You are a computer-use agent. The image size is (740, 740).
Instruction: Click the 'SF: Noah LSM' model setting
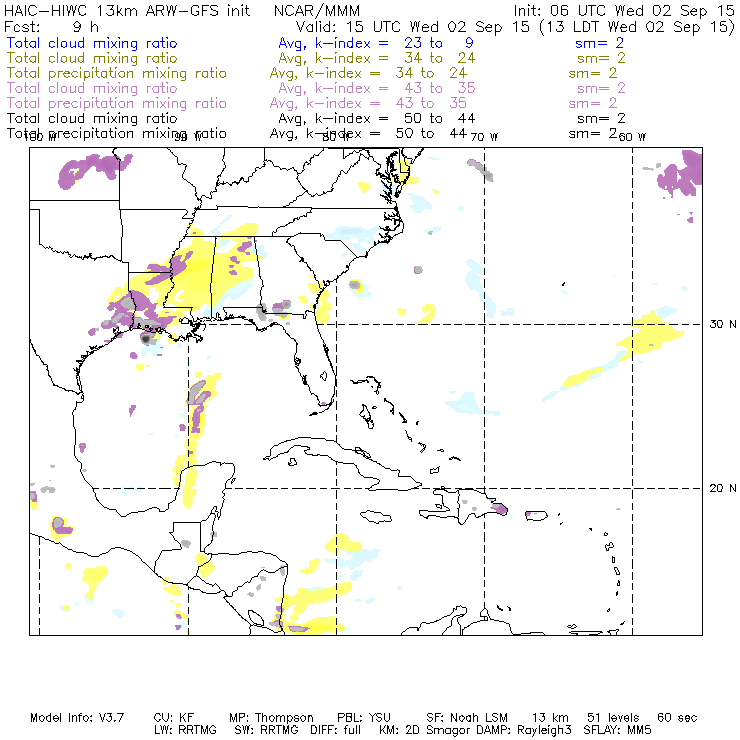467,718
